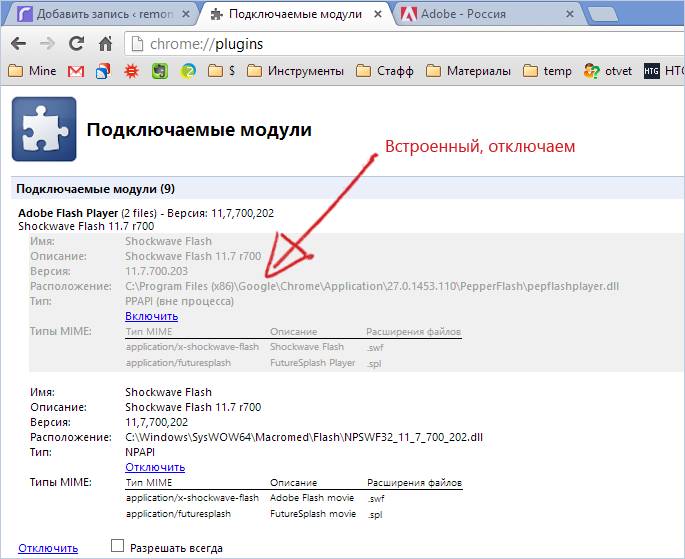685x559 pixels.
Task: Expand the 'Материалы' bookmarks folder
Action: coord(468,71)
